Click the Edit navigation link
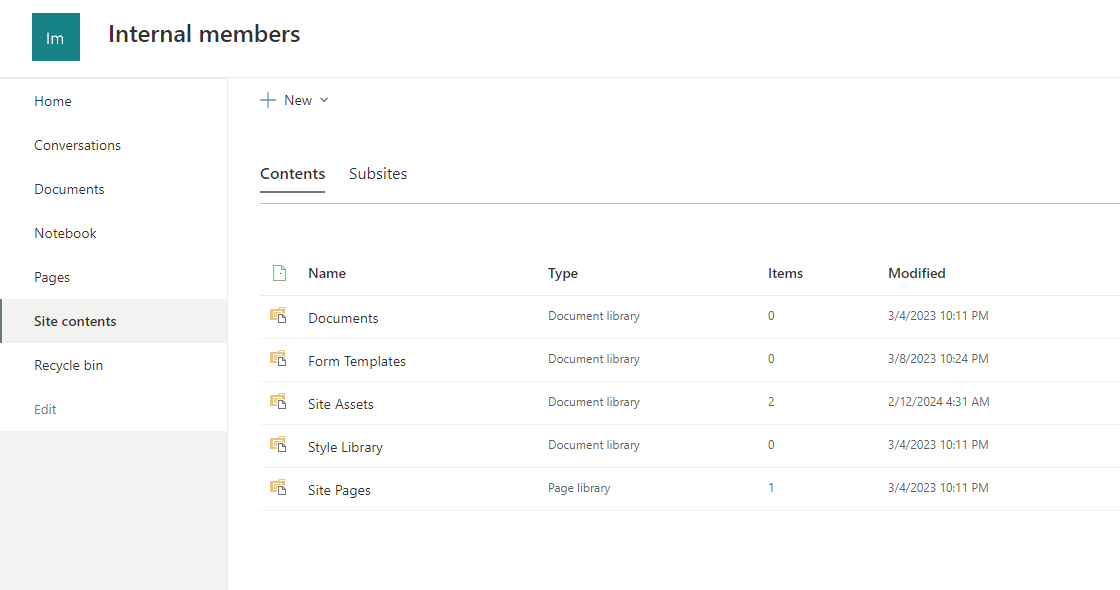Viewport: 1120px width, 590px height. click(x=46, y=409)
